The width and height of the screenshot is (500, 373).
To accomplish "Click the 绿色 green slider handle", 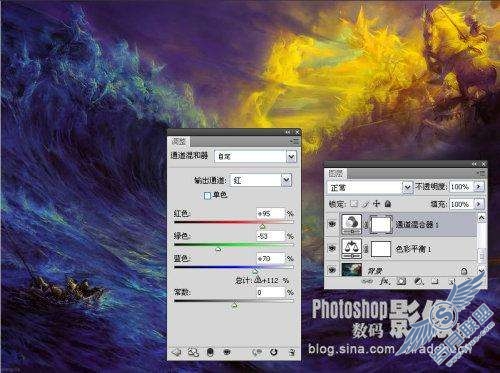I will point(218,249).
